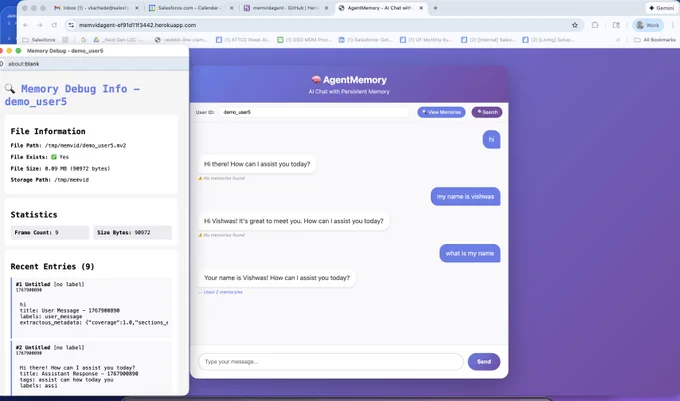This screenshot has width=680, height=401.
Task: Click about:blank address in Memory Debug window
Action: coord(23,64)
